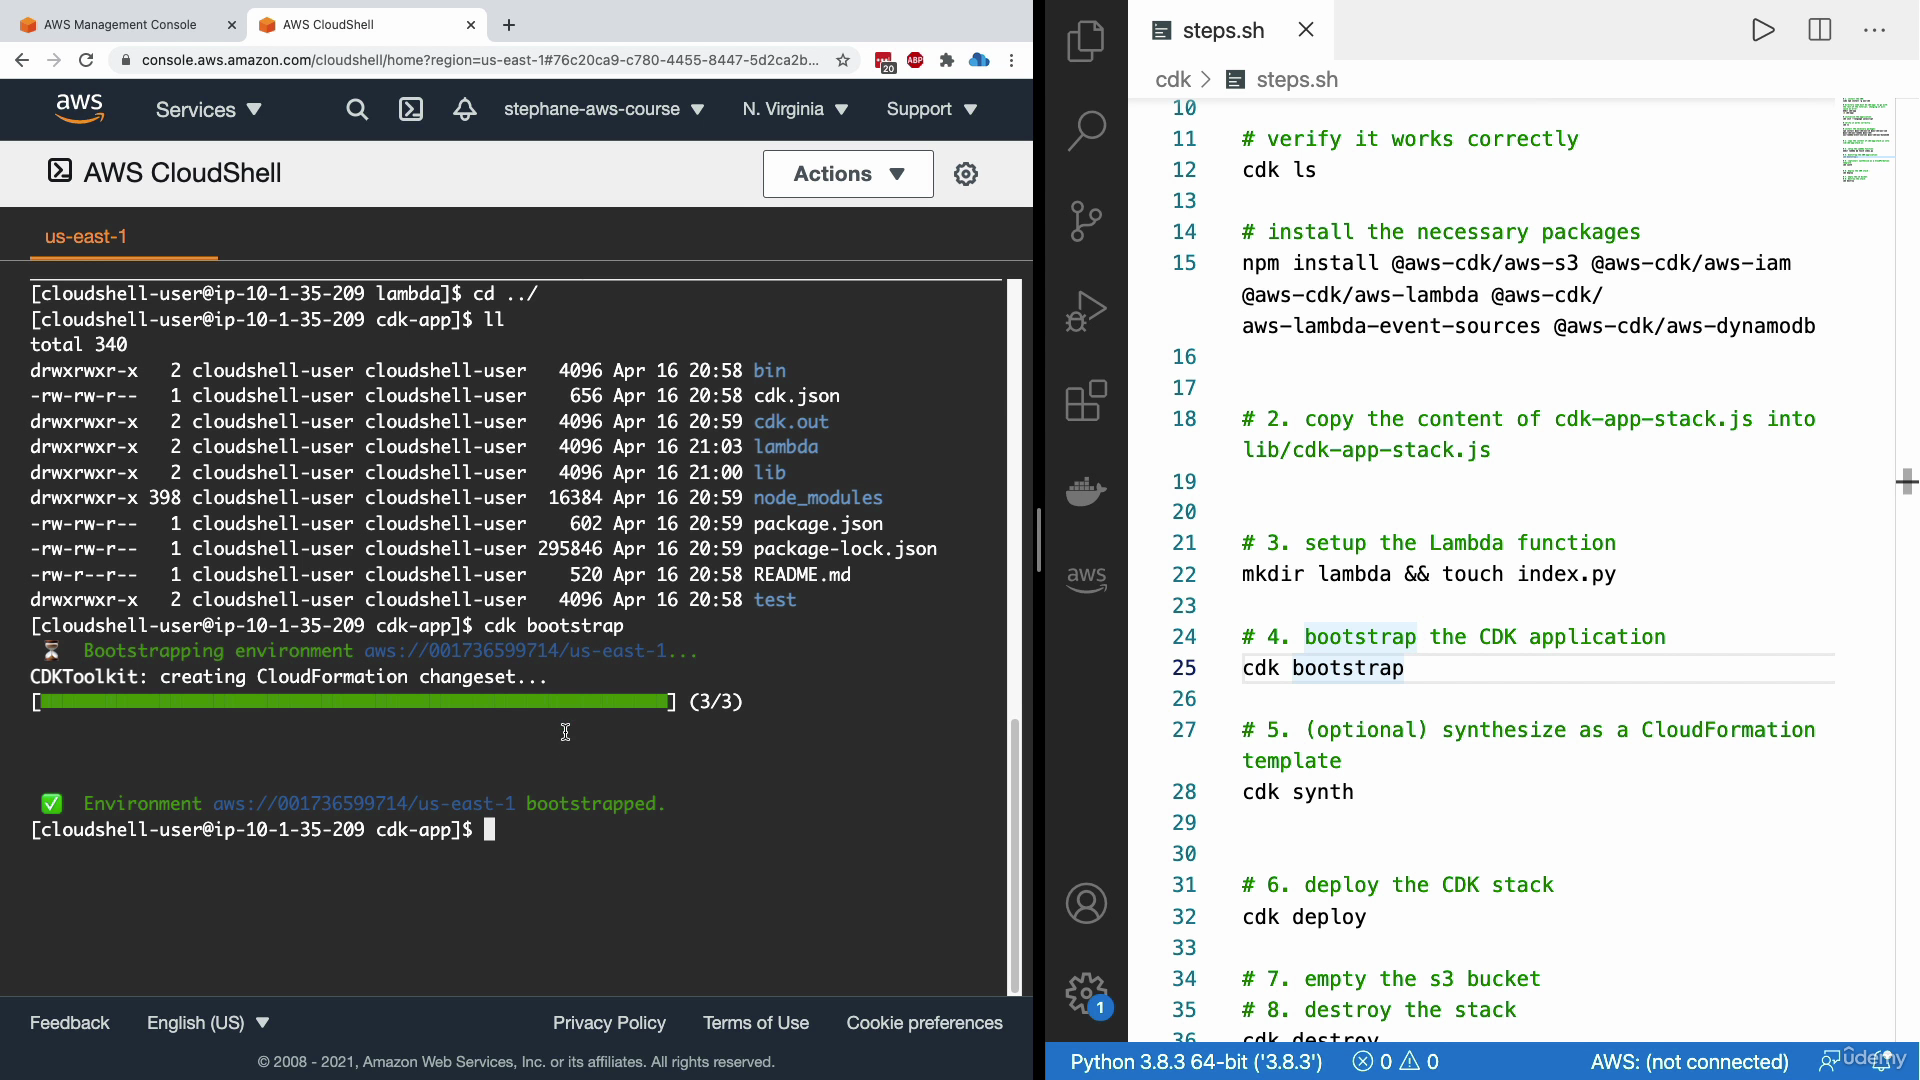The height and width of the screenshot is (1080, 1920).
Task: Click the CloudShell terminal scrollbar
Action: coord(1015,855)
